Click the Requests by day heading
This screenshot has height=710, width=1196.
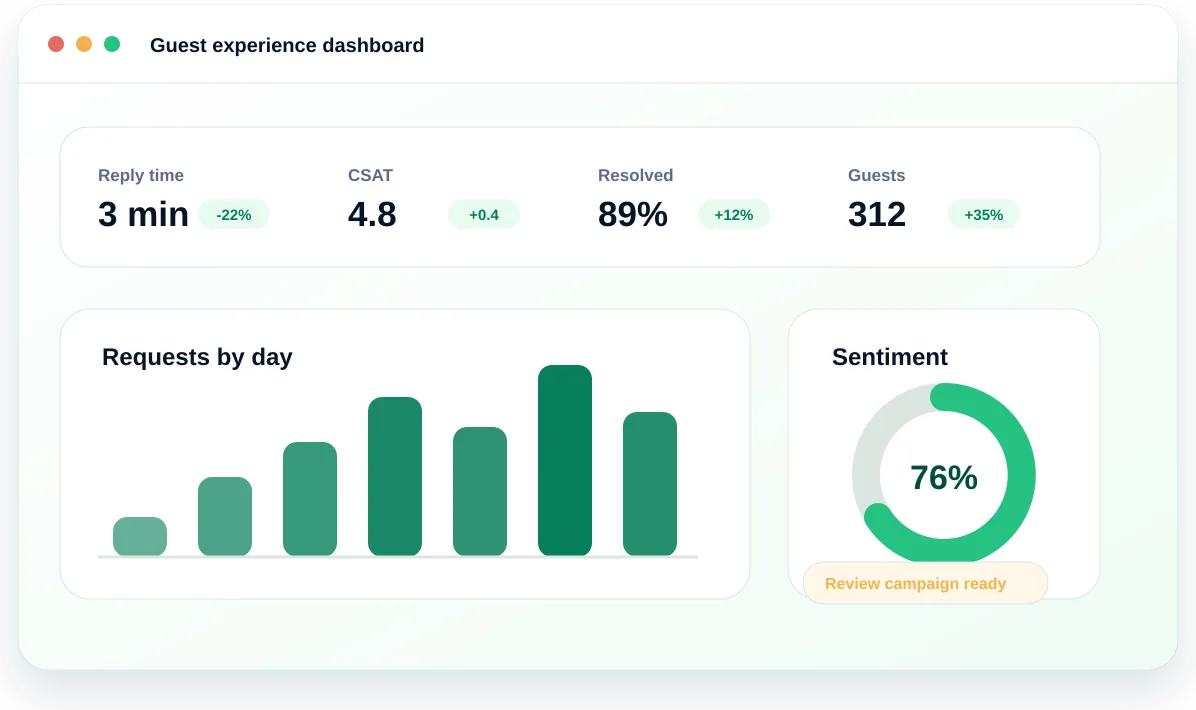point(198,357)
